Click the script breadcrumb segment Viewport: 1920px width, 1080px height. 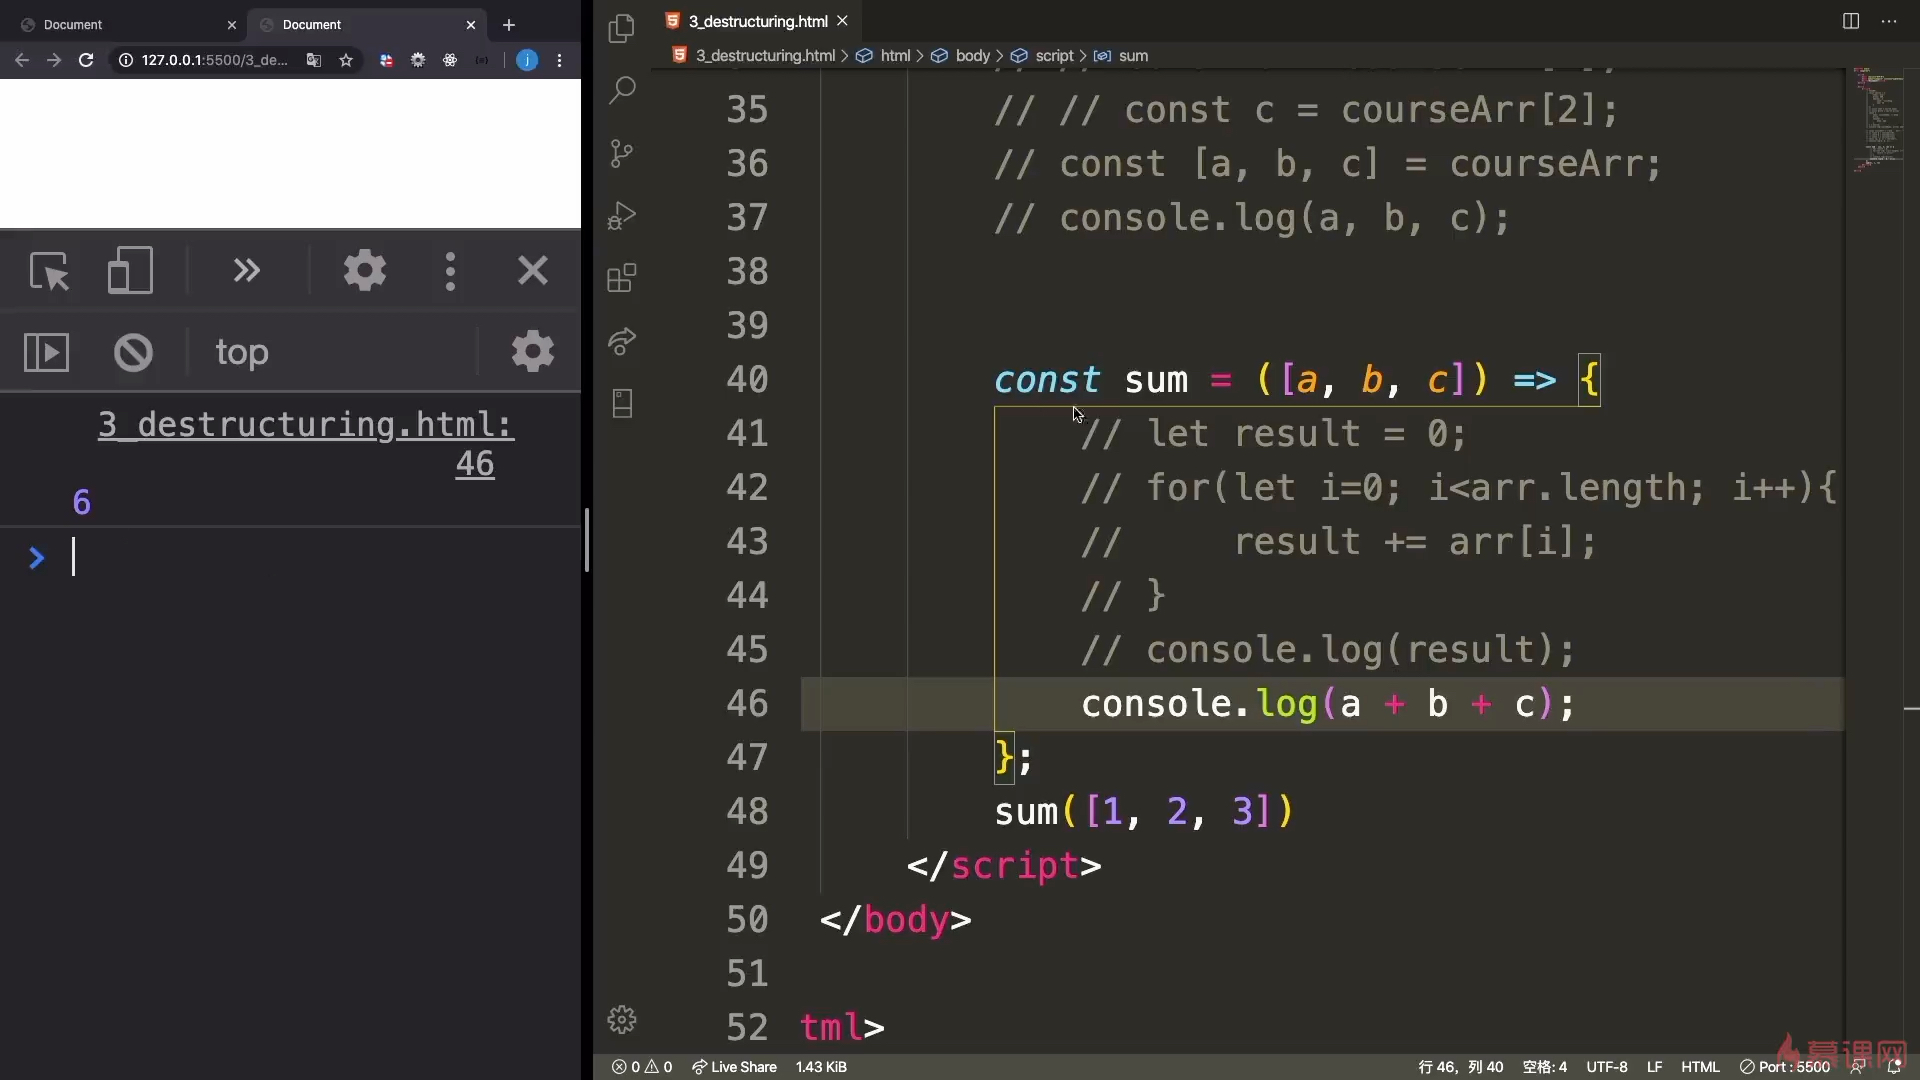[1054, 56]
